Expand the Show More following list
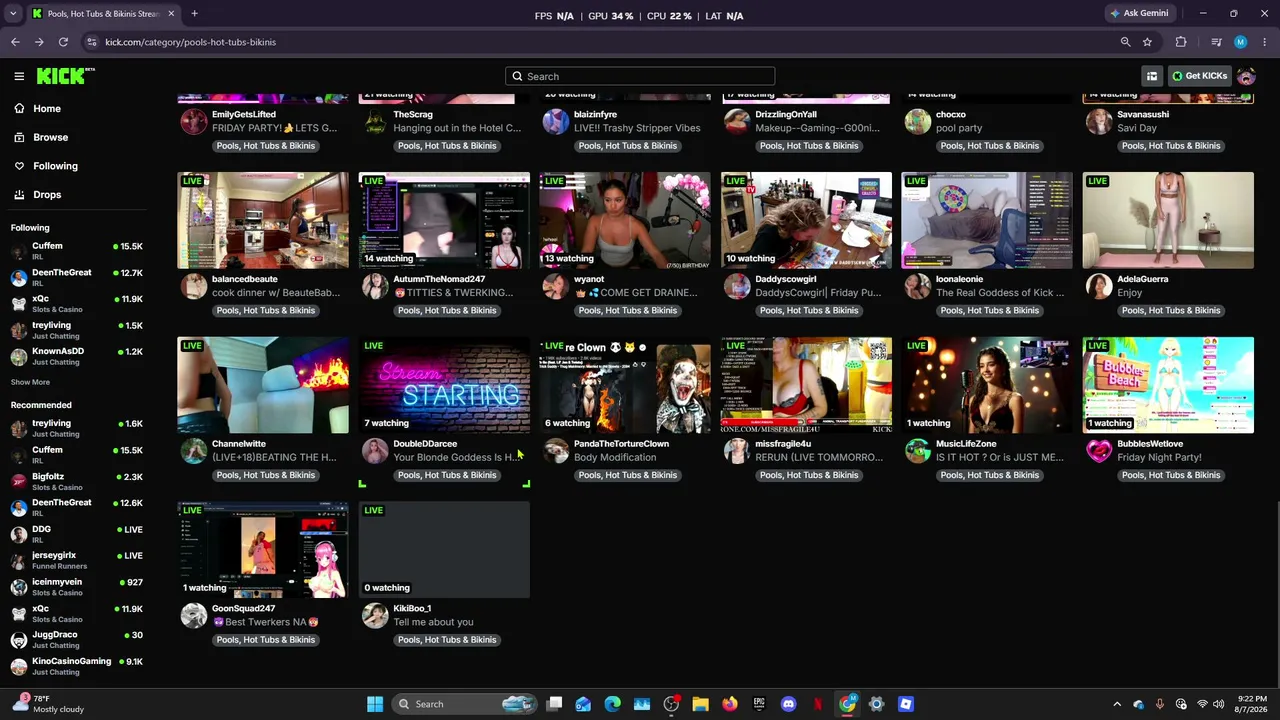The width and height of the screenshot is (1280, 720). click(x=30, y=382)
